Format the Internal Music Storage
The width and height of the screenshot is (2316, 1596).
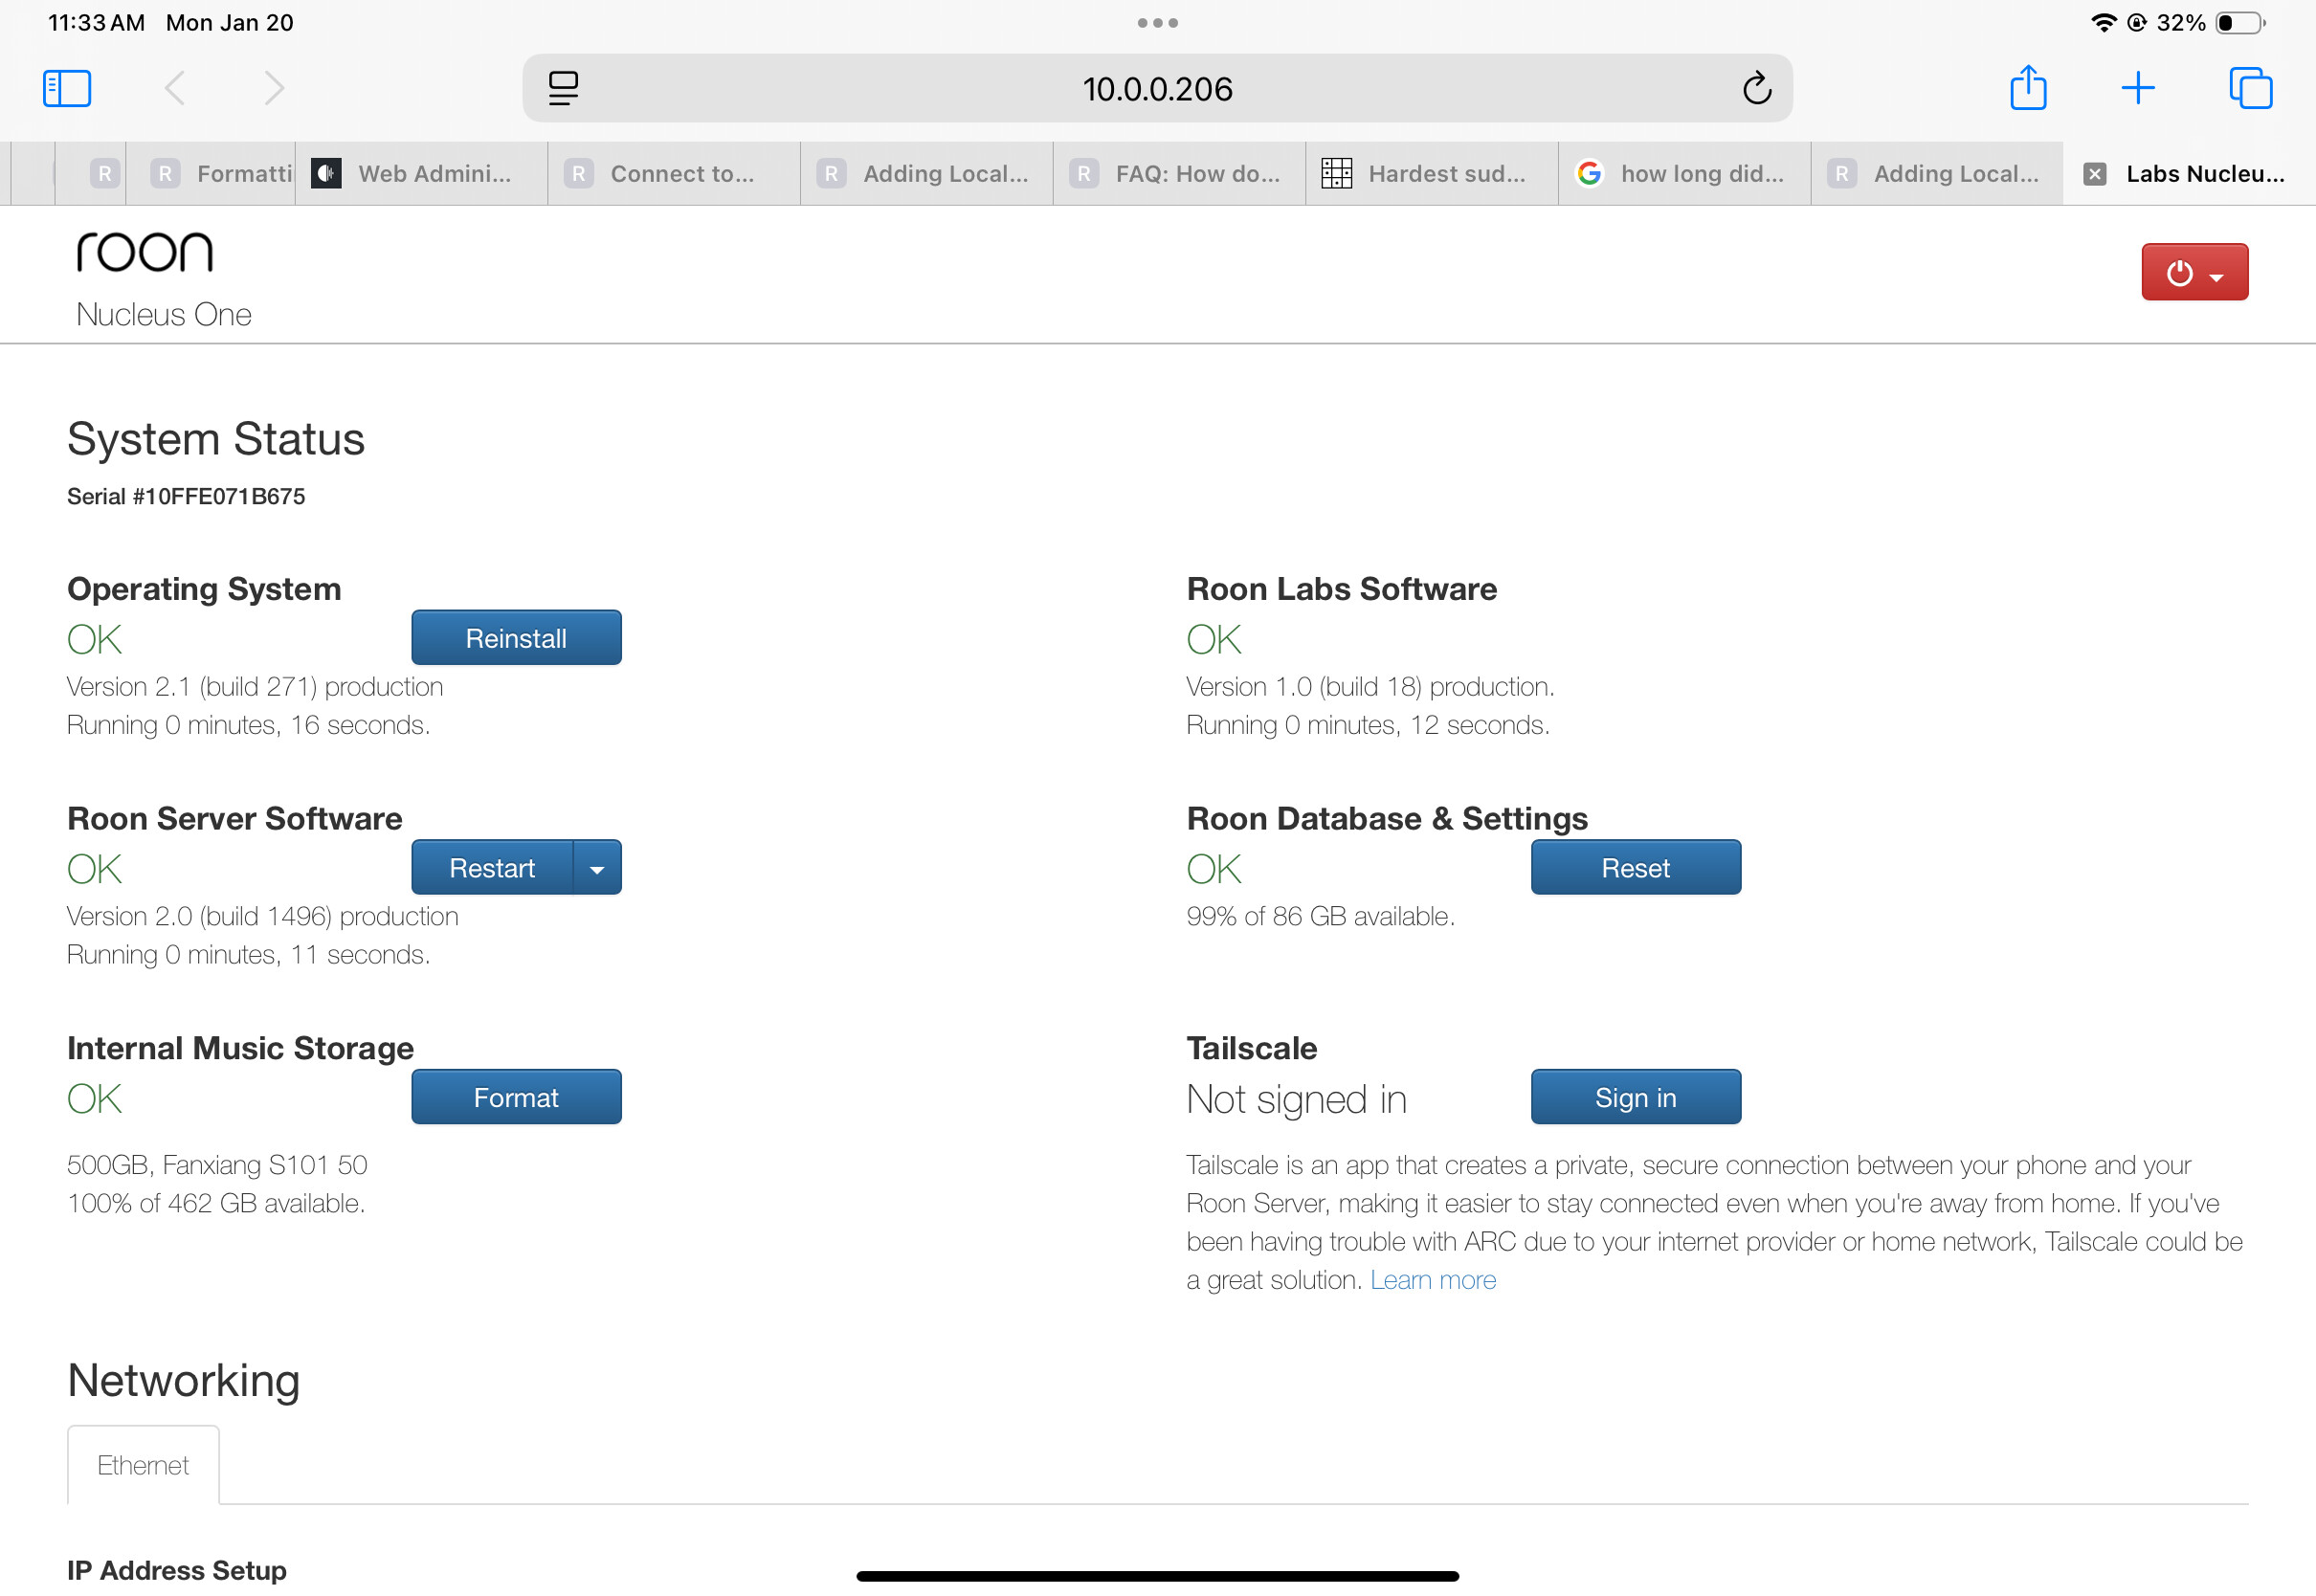pyautogui.click(x=516, y=1097)
